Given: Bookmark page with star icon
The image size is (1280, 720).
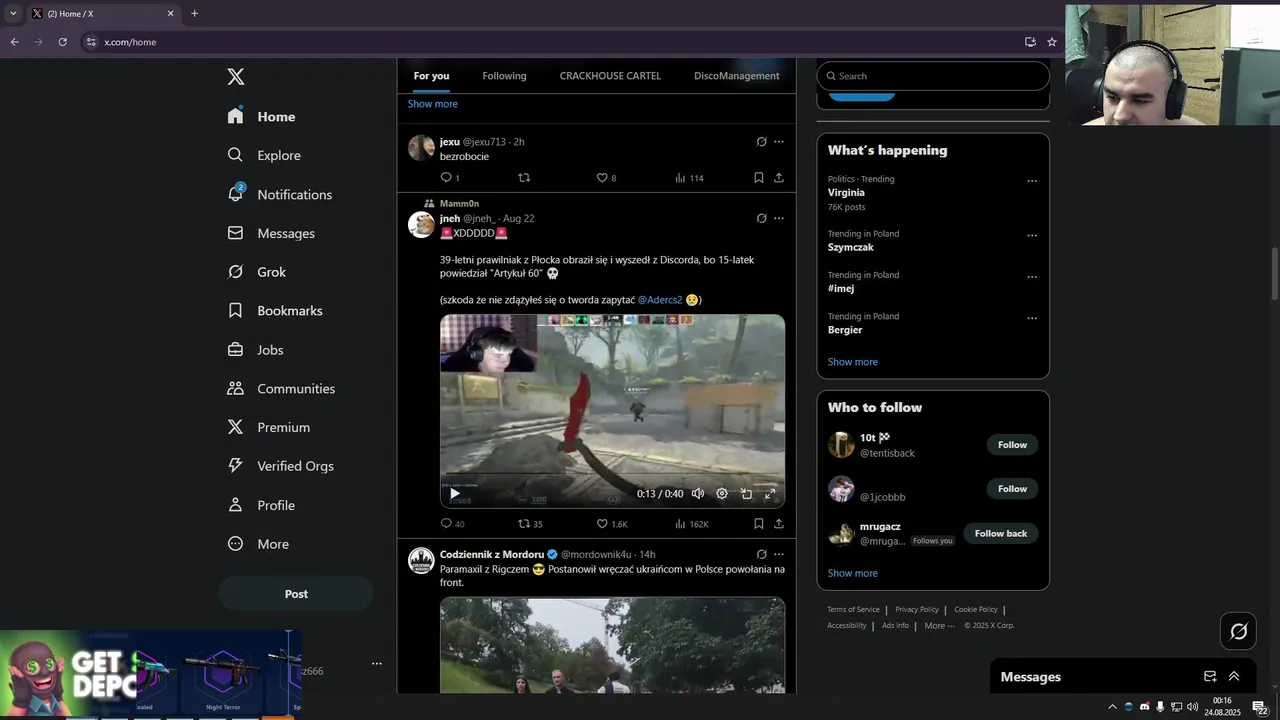Looking at the screenshot, I should tap(1052, 42).
